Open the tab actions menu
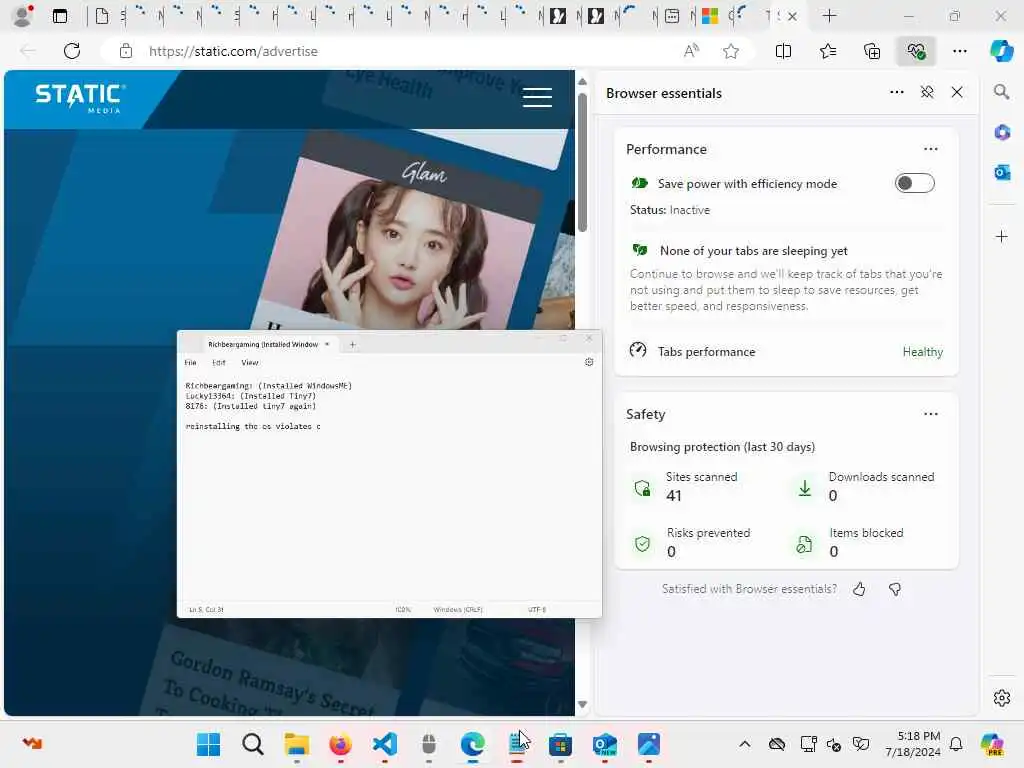1024x768 pixels. click(59, 16)
